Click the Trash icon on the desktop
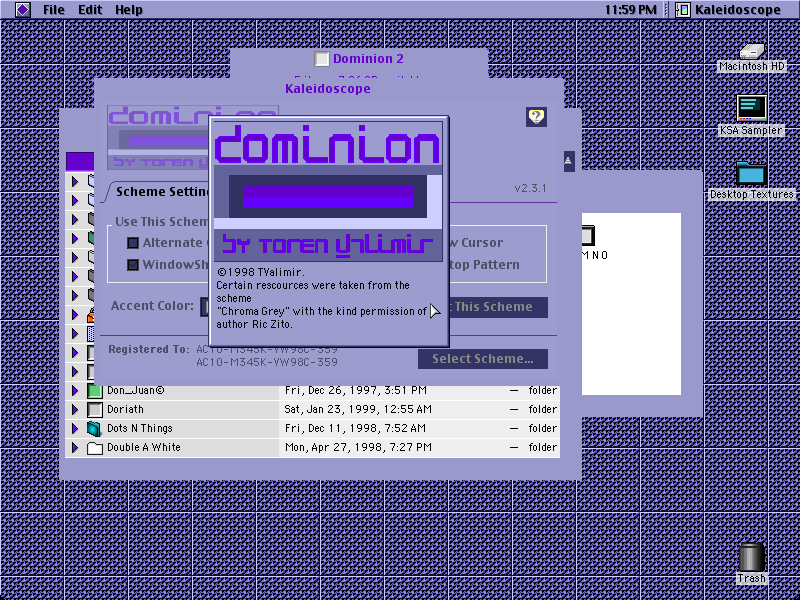This screenshot has height=600, width=800. [752, 557]
